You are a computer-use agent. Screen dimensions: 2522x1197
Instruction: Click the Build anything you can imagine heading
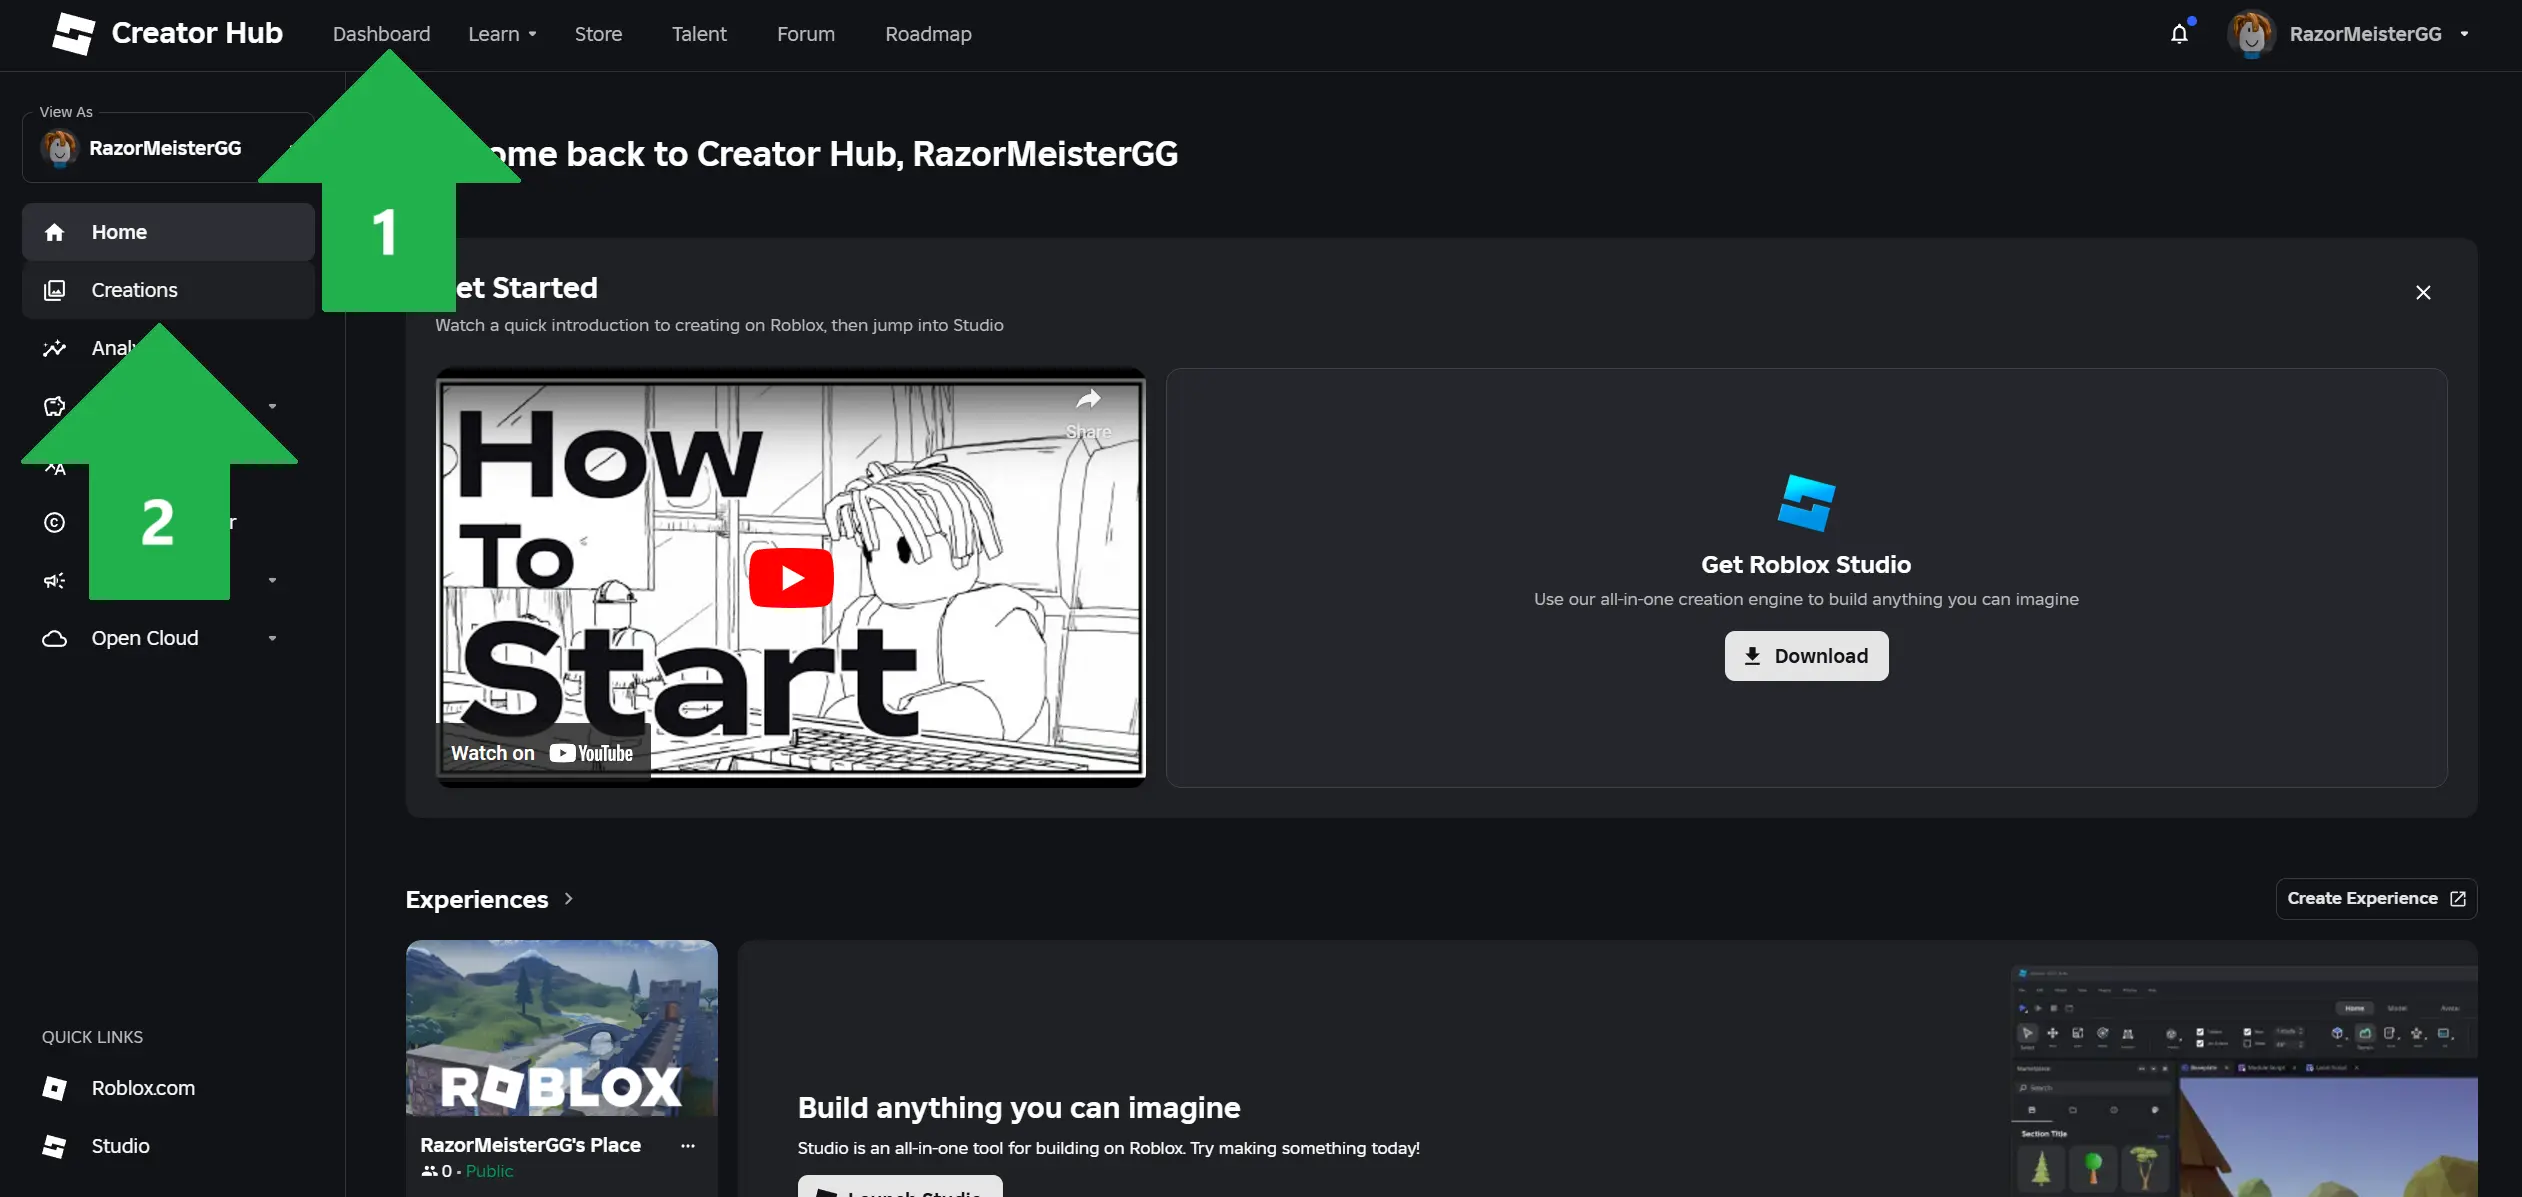click(1019, 1107)
